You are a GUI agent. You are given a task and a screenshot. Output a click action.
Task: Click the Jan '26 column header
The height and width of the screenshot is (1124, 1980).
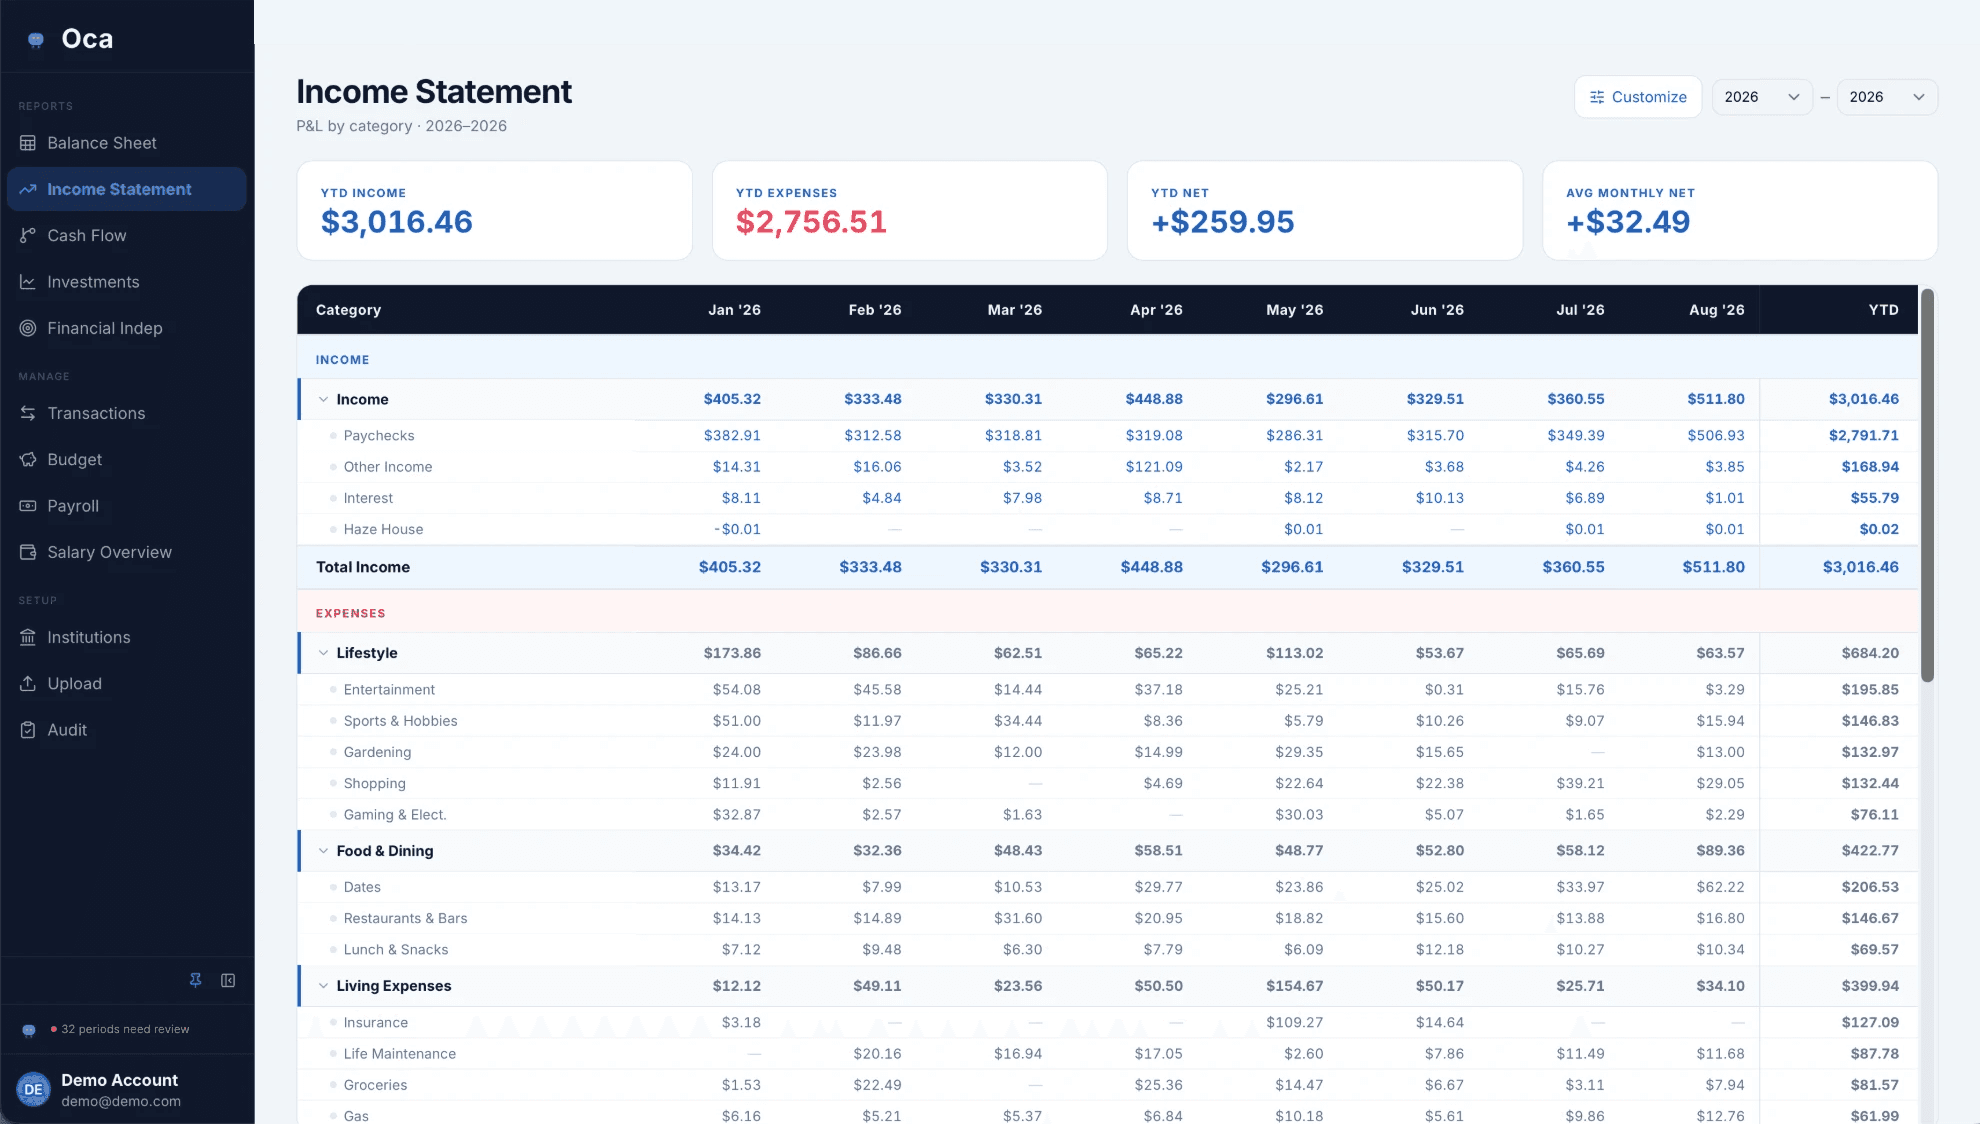(734, 310)
